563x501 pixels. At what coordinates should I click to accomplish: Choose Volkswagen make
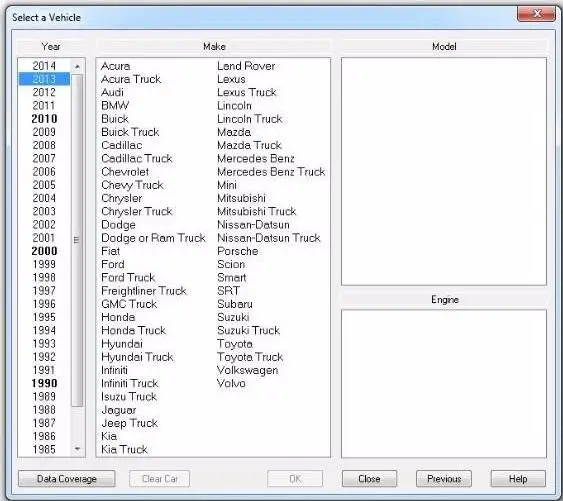pyautogui.click(x=247, y=370)
